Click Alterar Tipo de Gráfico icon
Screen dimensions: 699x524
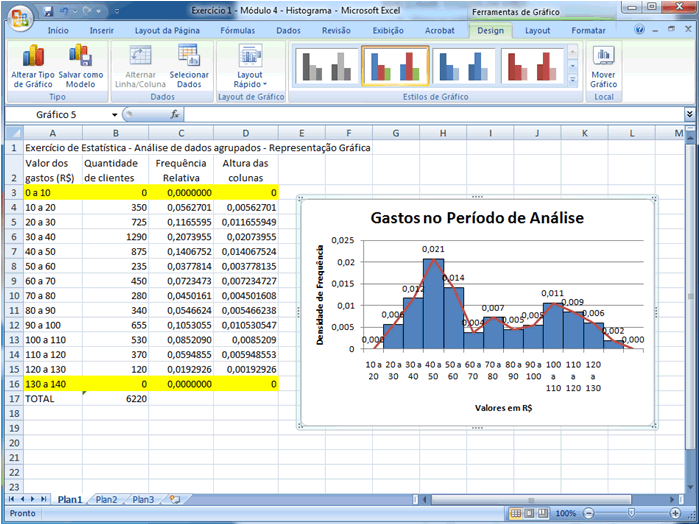33,56
